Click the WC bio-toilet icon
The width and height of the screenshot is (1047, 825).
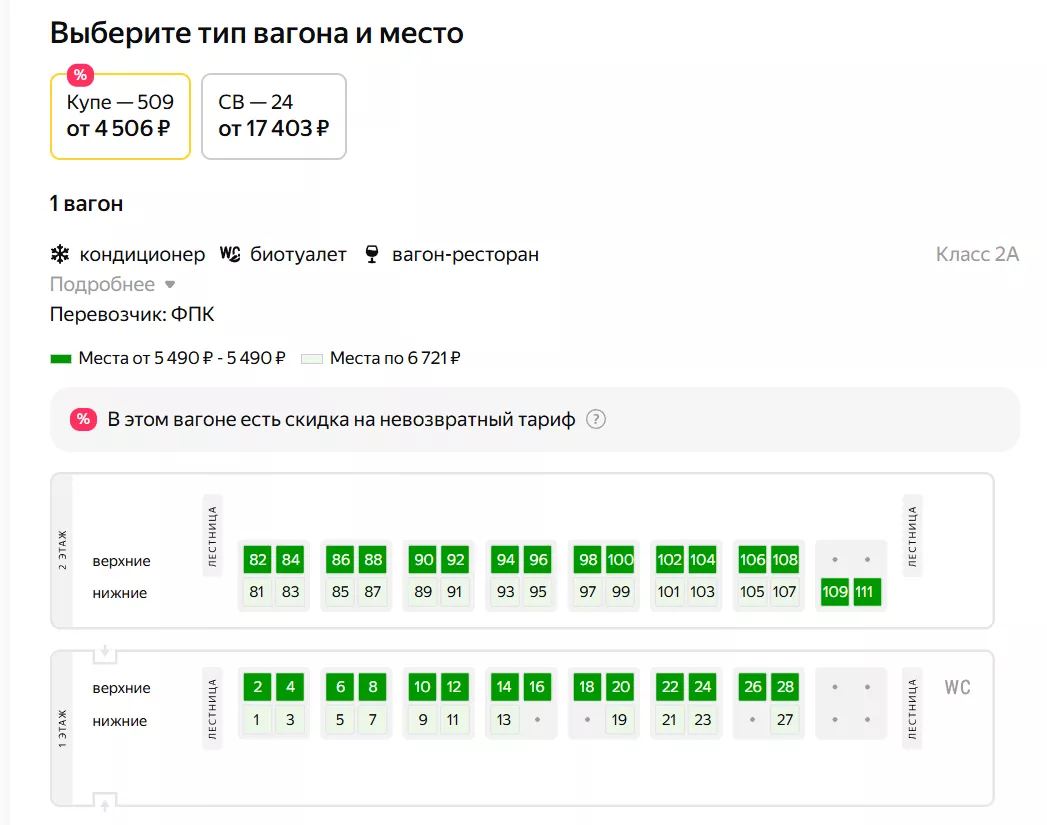click(x=230, y=255)
